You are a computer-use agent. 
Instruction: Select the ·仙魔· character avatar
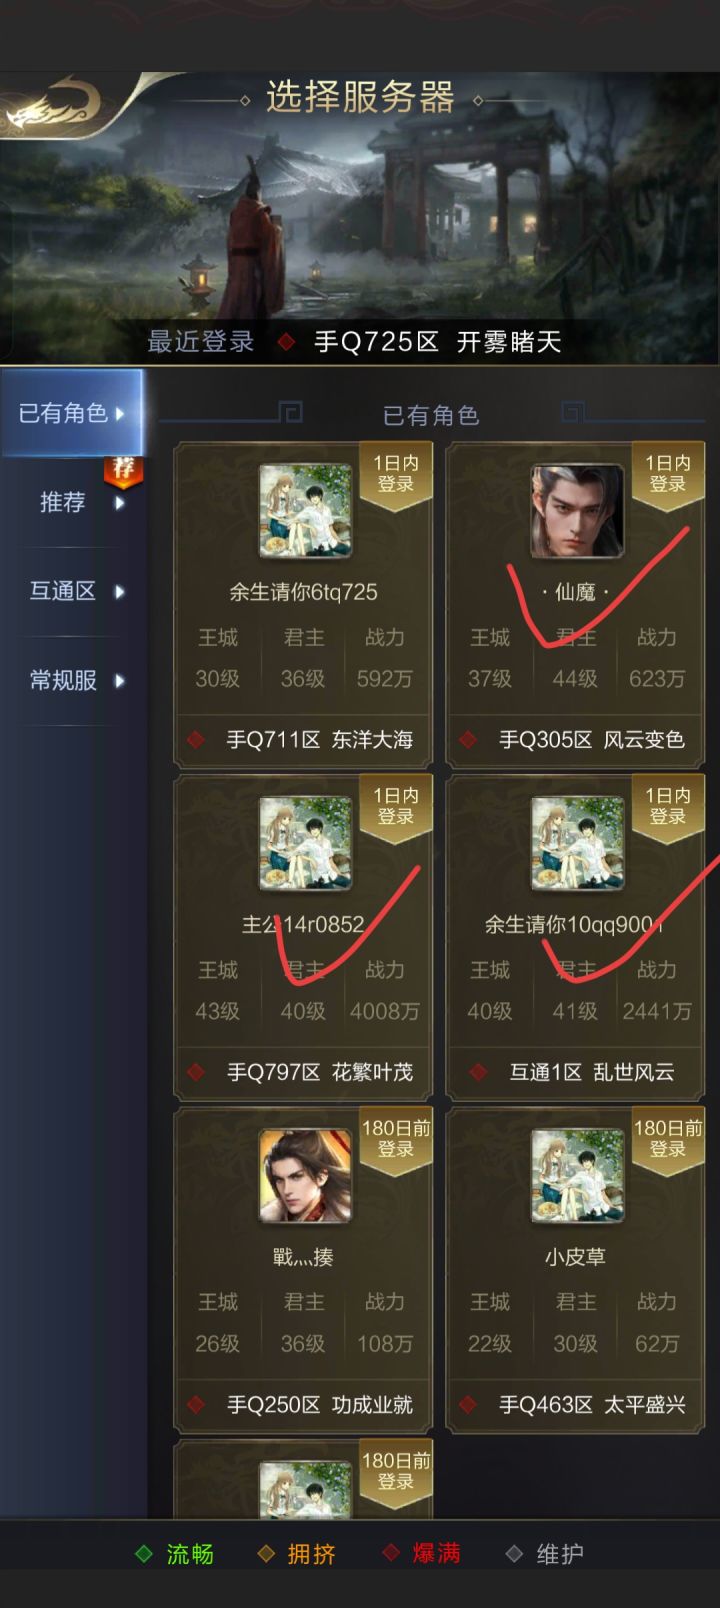pos(577,511)
